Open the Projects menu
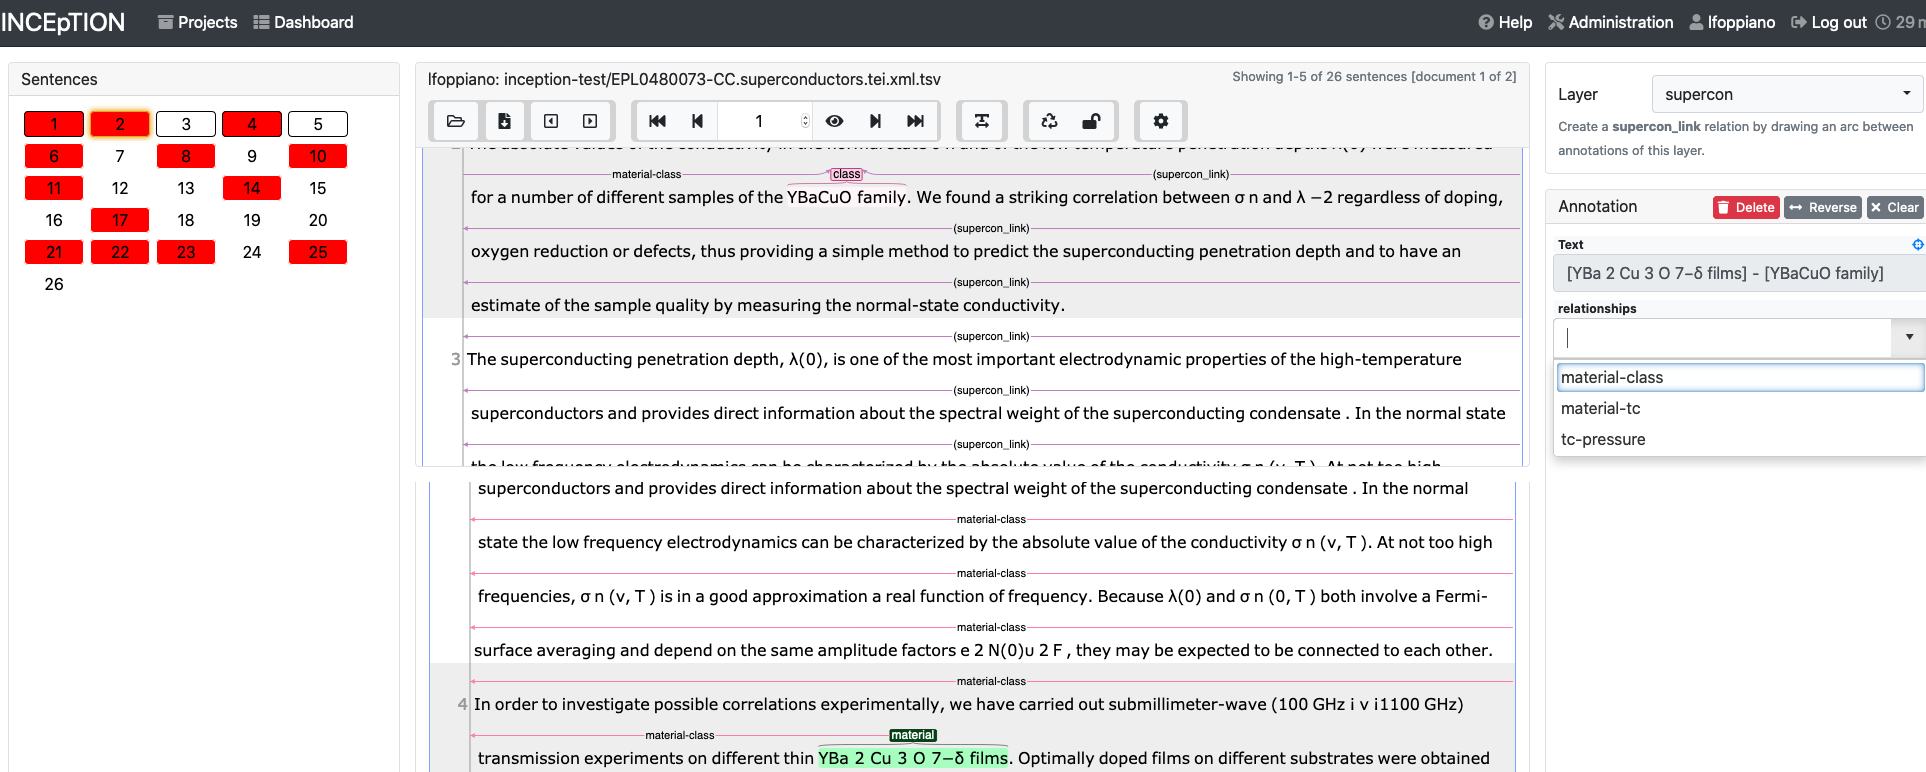Screen dimensions: 1926x772 198,22
